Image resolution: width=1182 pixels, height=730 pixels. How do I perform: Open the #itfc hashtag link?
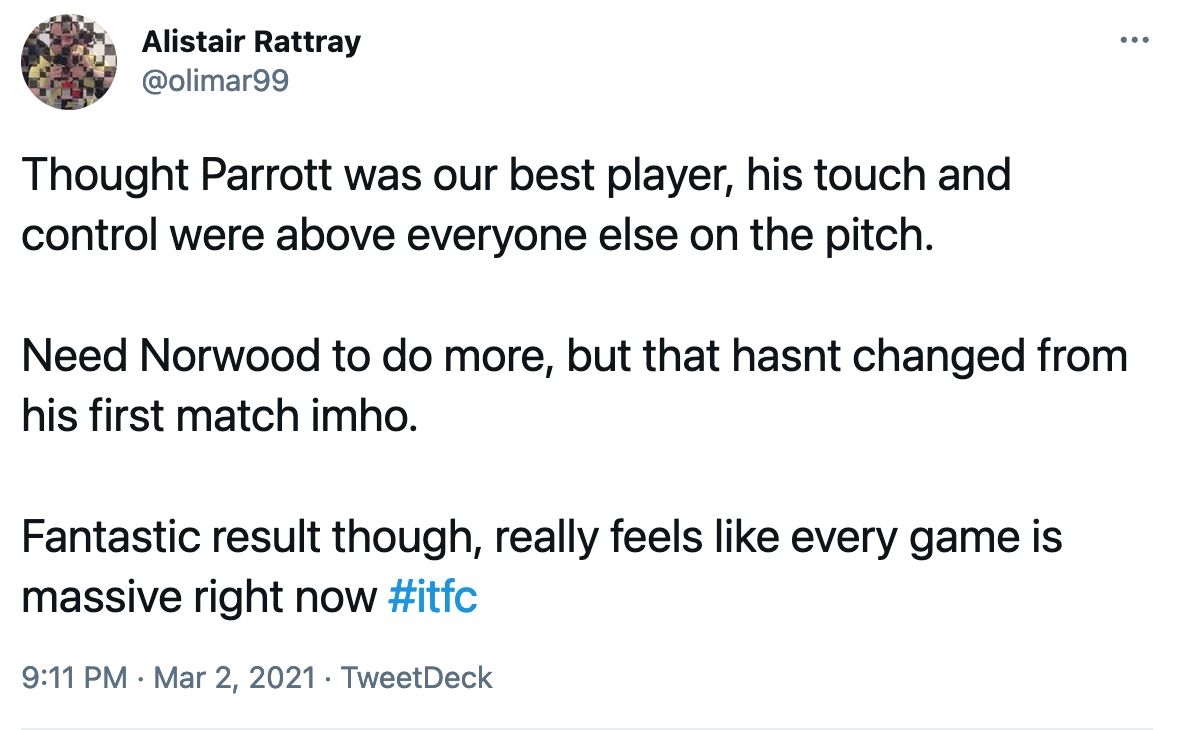431,598
